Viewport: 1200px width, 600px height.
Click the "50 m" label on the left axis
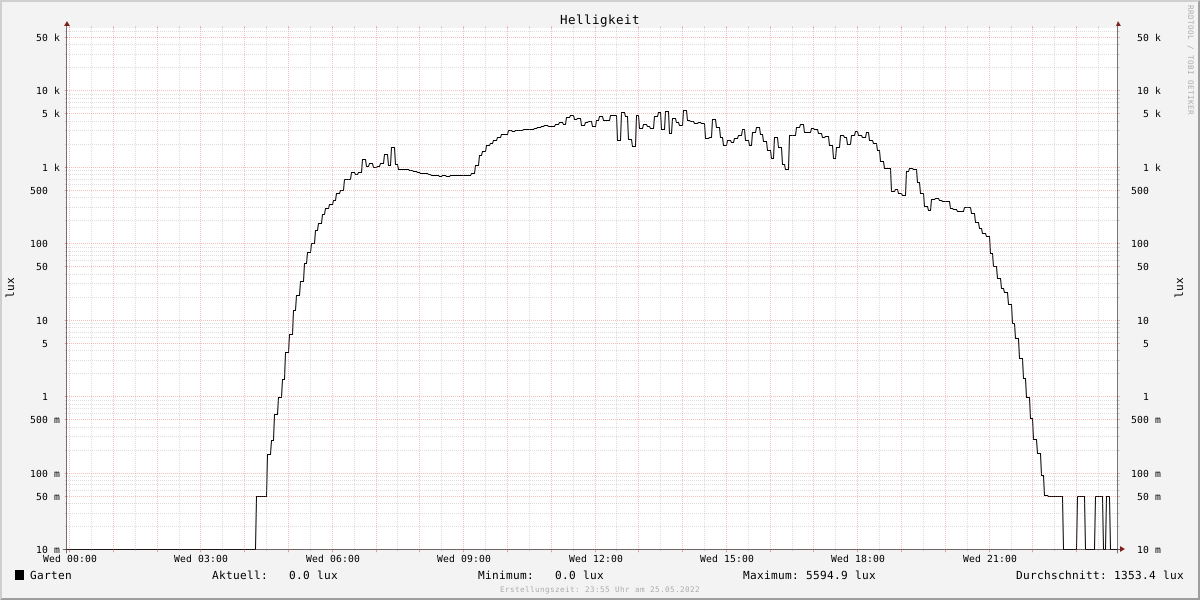[x=48, y=497]
